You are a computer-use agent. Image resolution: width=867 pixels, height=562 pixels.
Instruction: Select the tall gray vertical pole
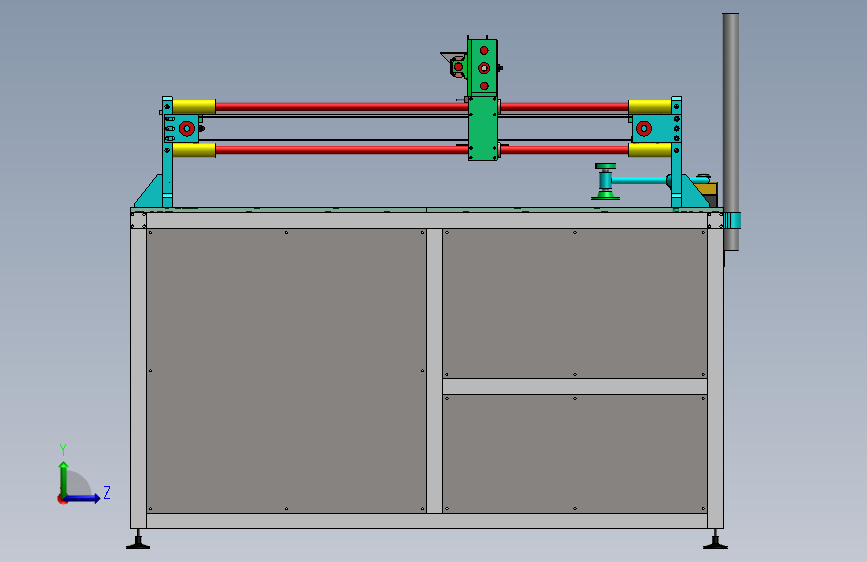pyautogui.click(x=730, y=132)
